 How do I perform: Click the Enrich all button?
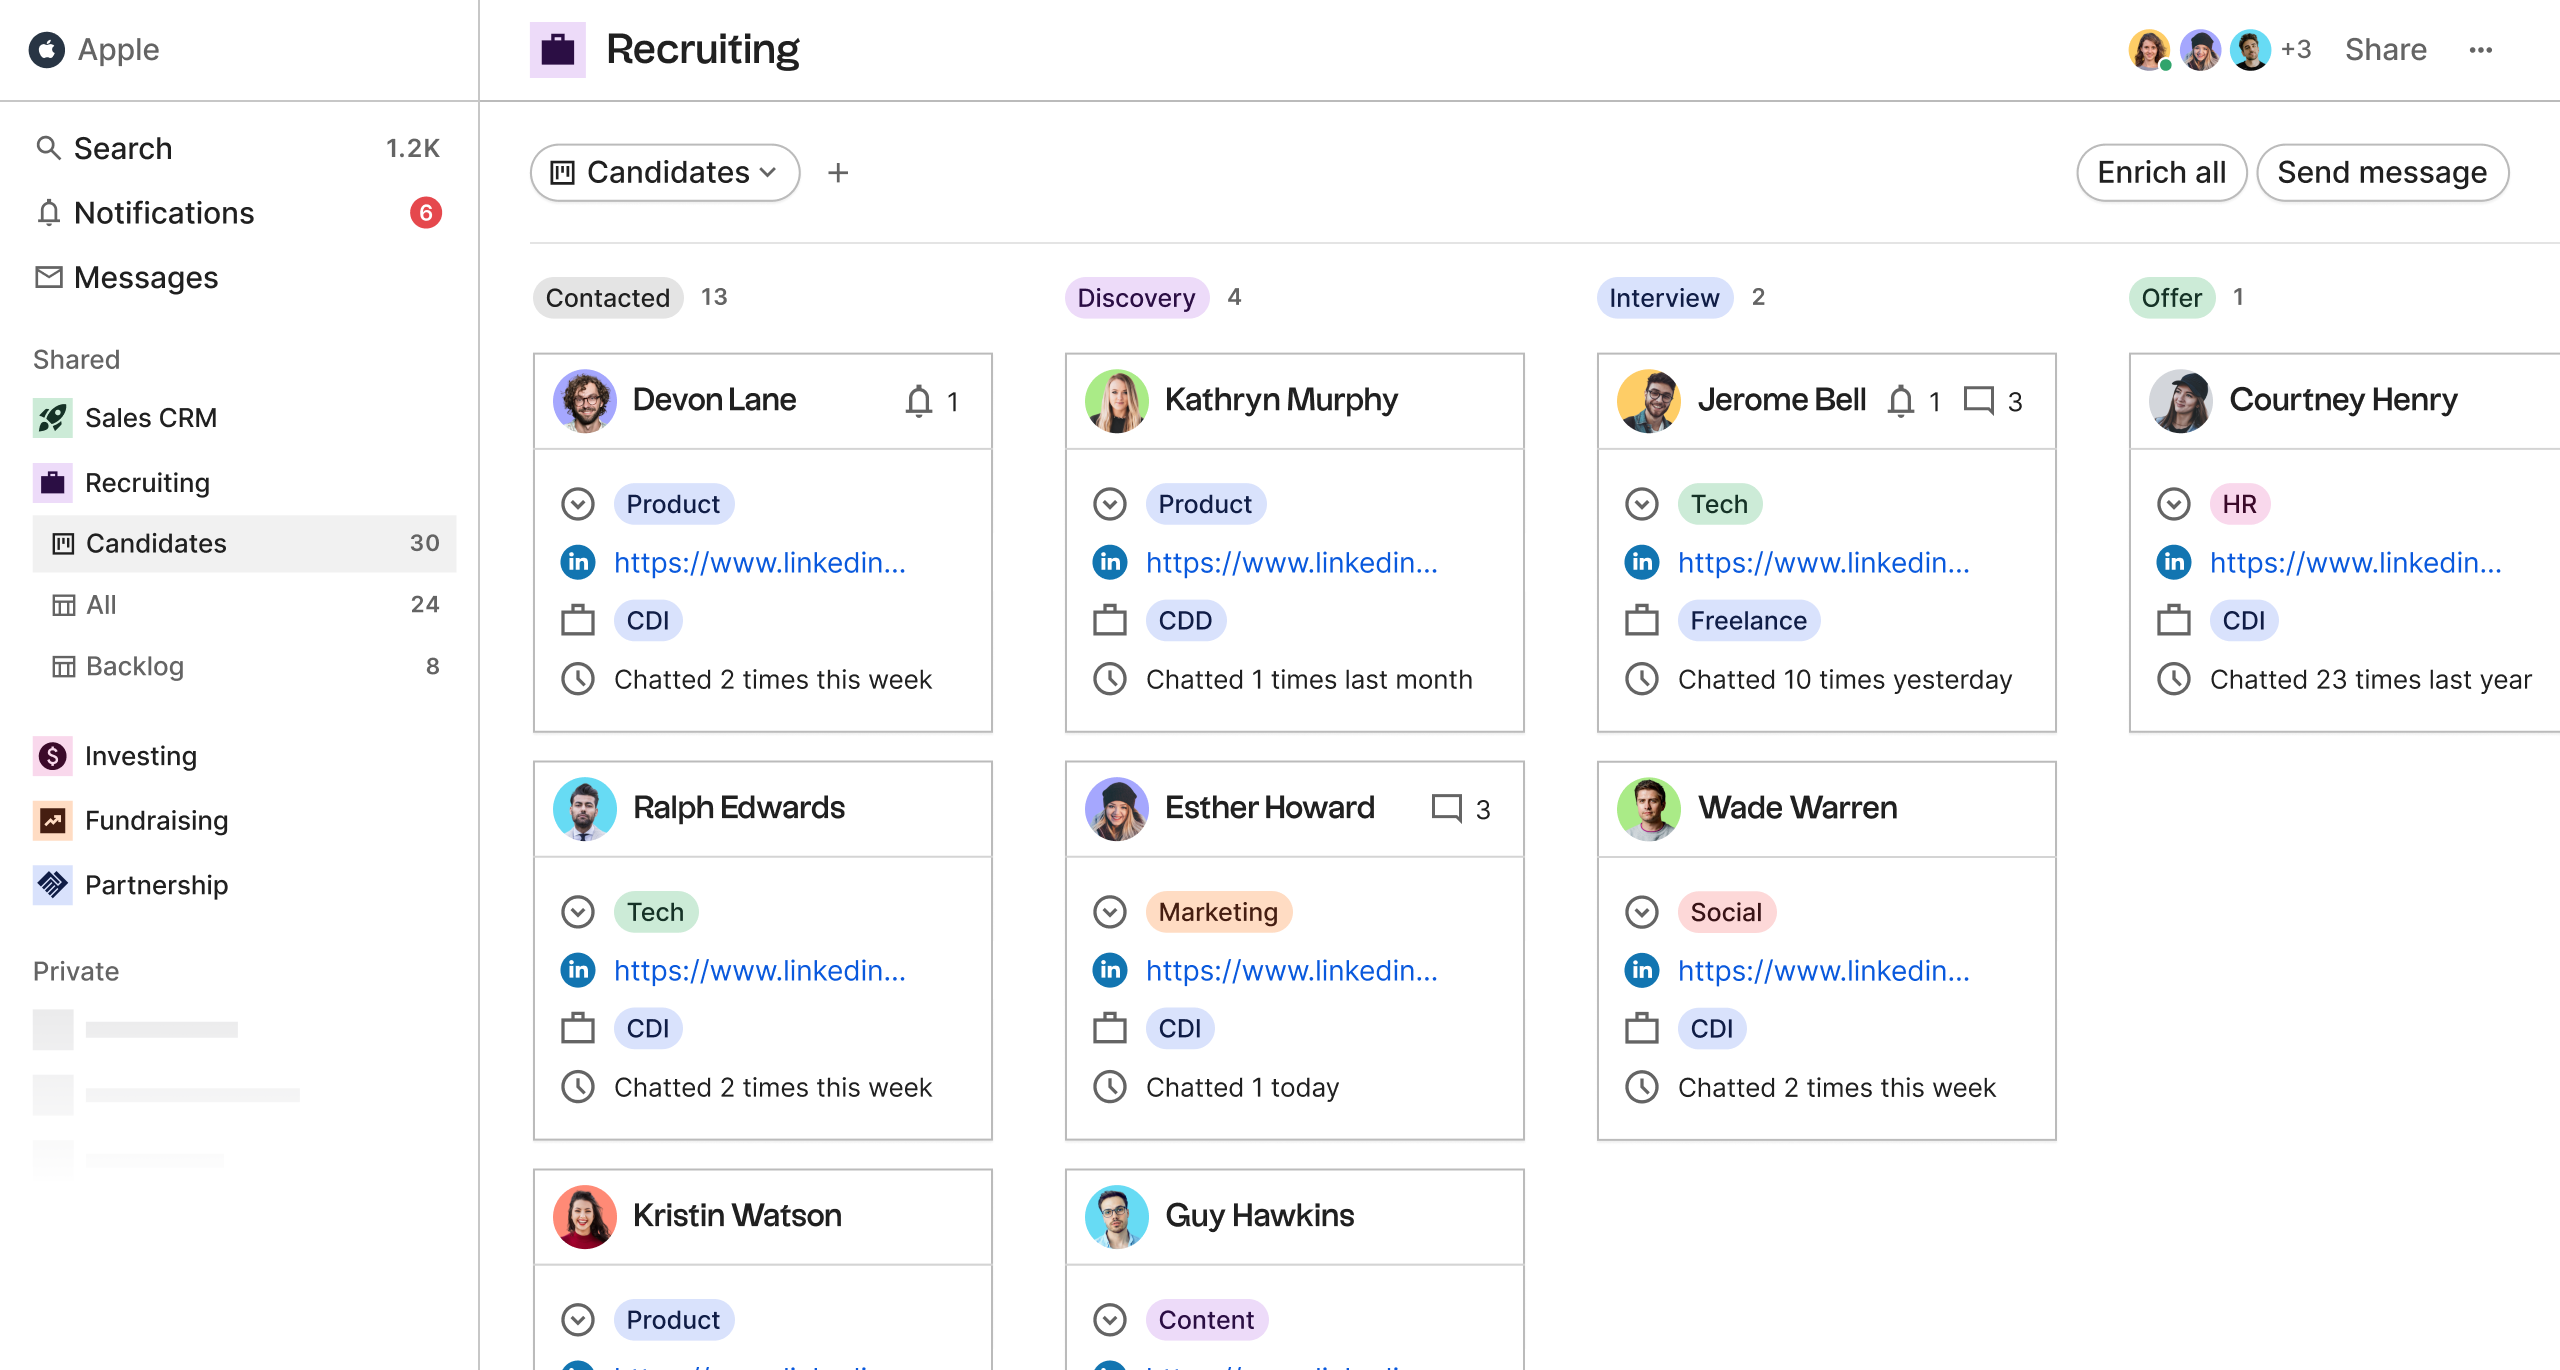2161,173
